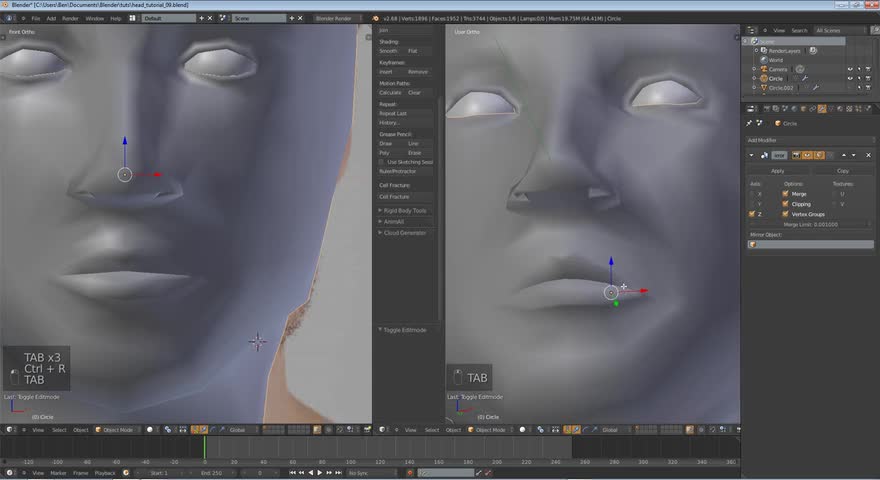Image resolution: width=880 pixels, height=480 pixels.
Task: Collapse the Mirror modifier panel
Action: click(x=751, y=155)
